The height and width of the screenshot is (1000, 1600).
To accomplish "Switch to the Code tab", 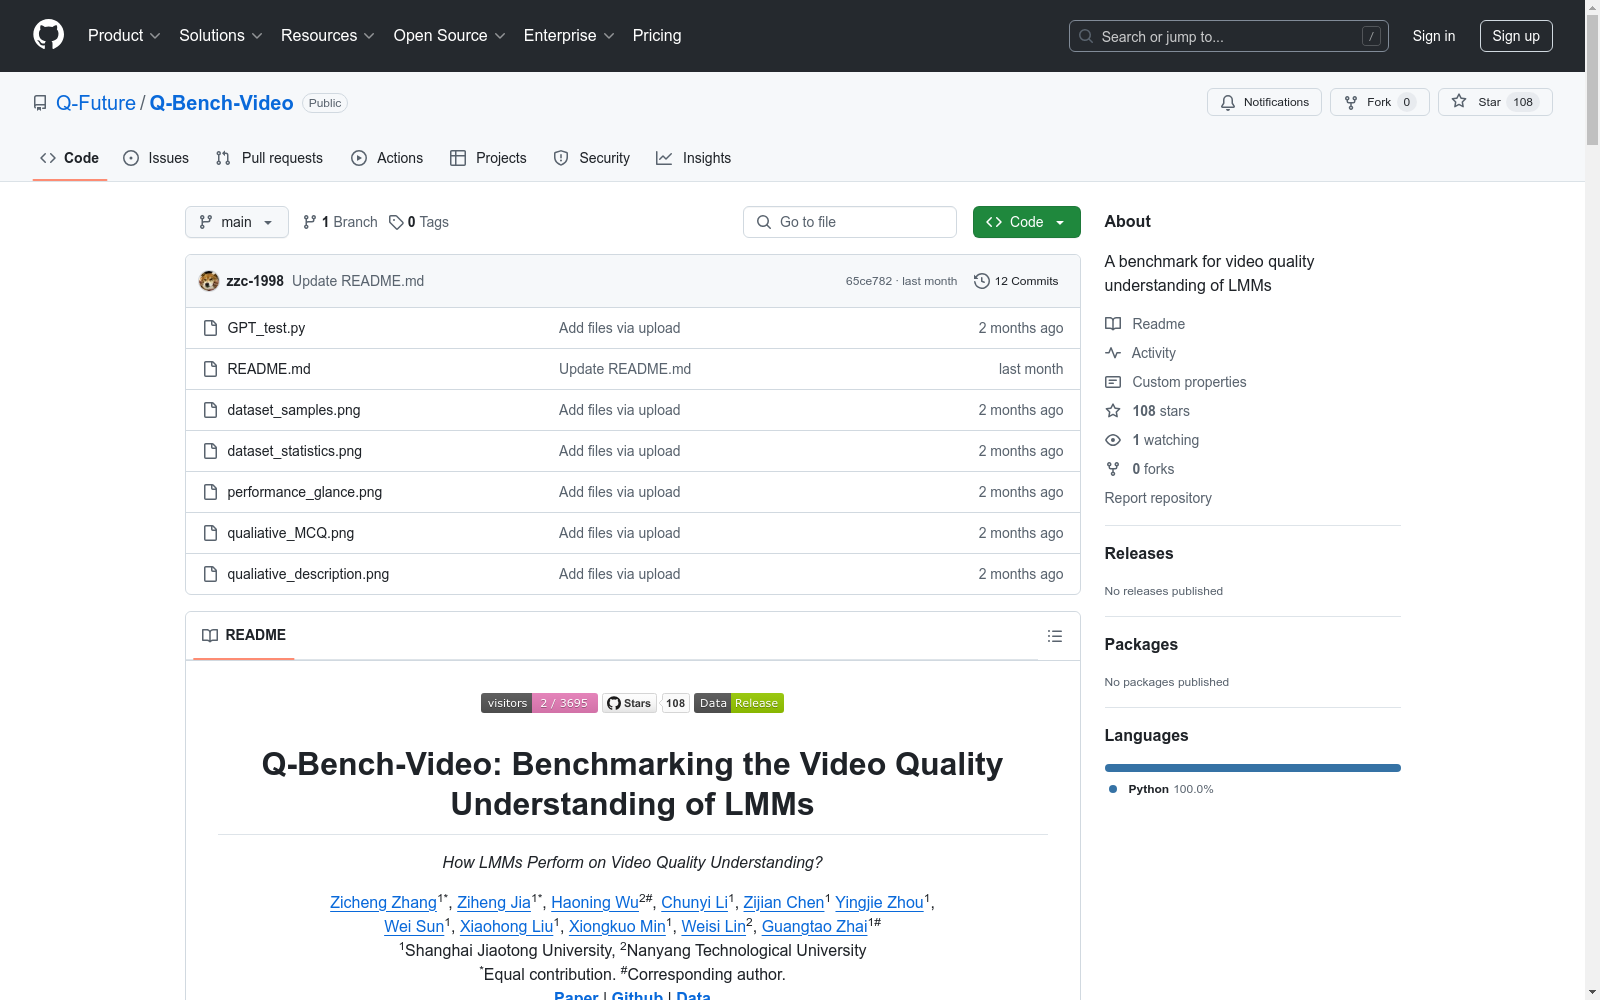I will [x=70, y=158].
